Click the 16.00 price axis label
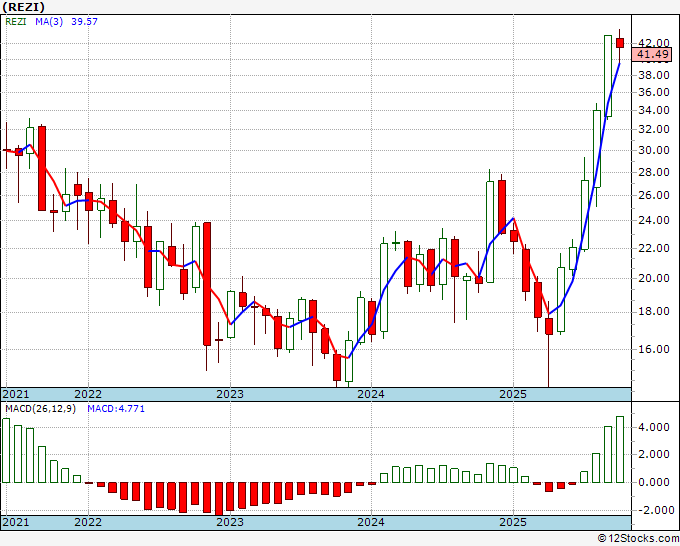Screen dimensions: 680x546 coord(654,349)
